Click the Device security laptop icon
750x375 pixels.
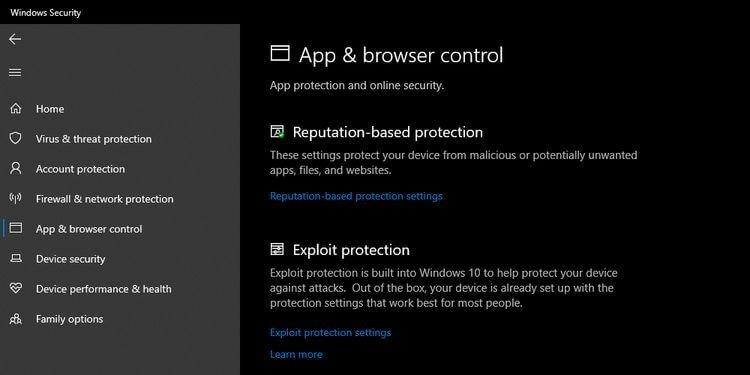[16, 259]
